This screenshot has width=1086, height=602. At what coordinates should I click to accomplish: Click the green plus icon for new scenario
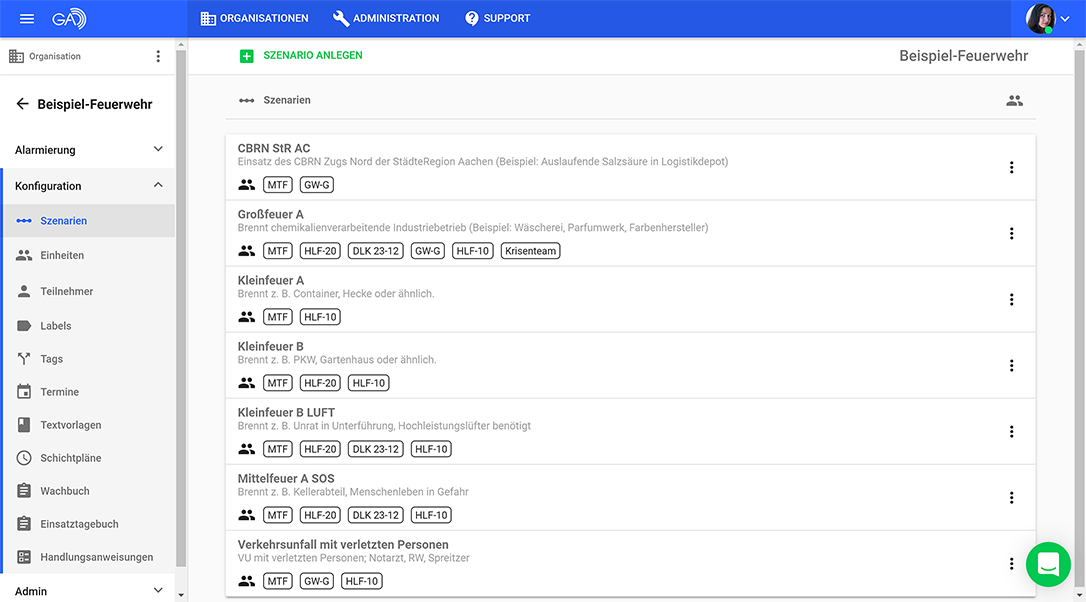pyautogui.click(x=247, y=56)
